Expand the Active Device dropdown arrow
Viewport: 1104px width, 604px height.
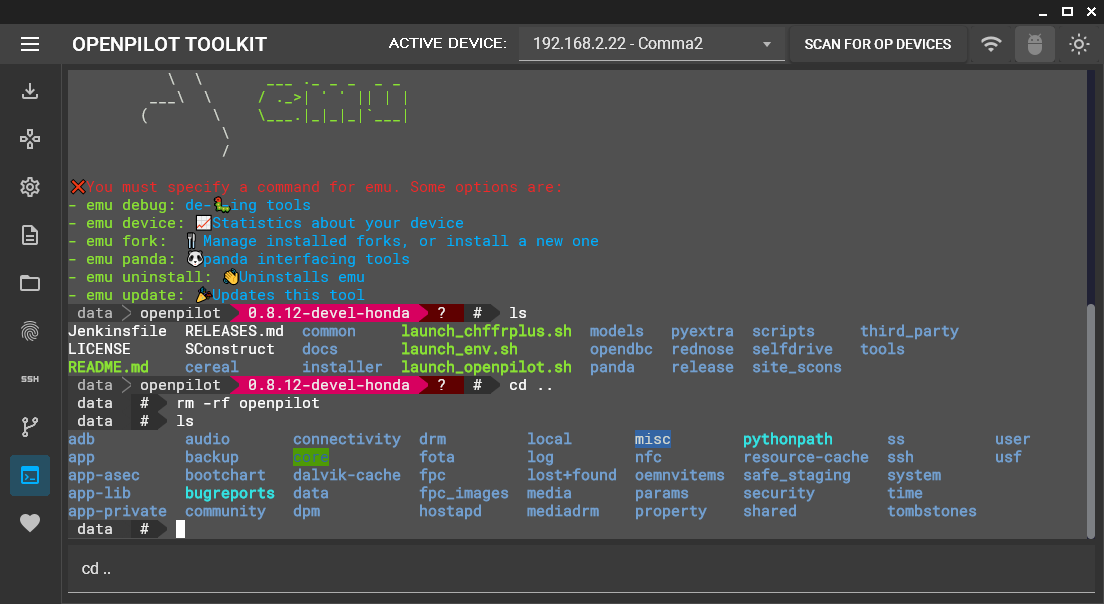tap(767, 44)
